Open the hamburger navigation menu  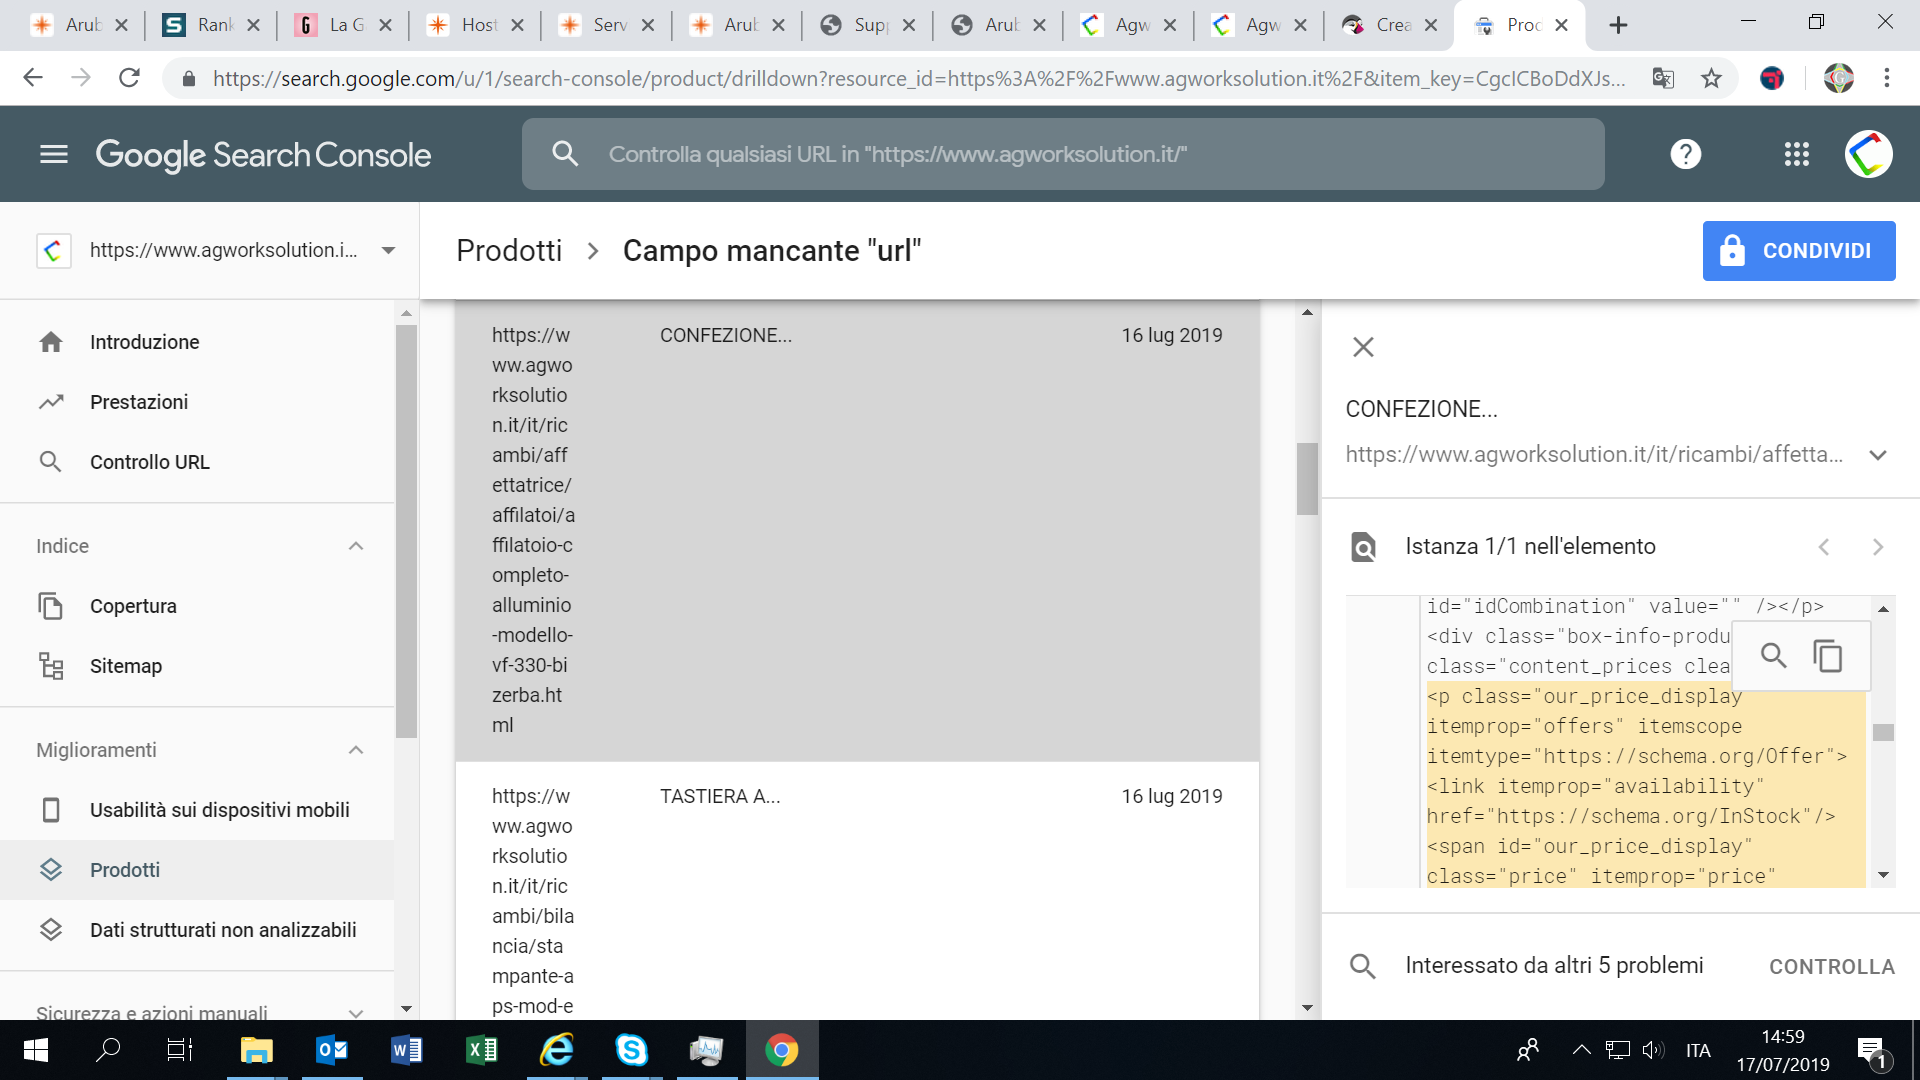(x=54, y=154)
